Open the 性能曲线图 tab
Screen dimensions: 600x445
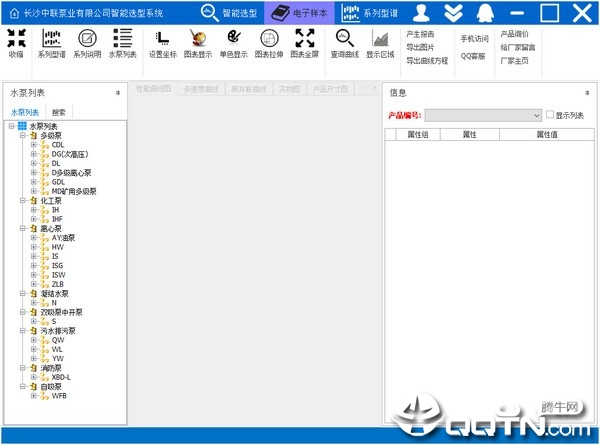point(153,89)
